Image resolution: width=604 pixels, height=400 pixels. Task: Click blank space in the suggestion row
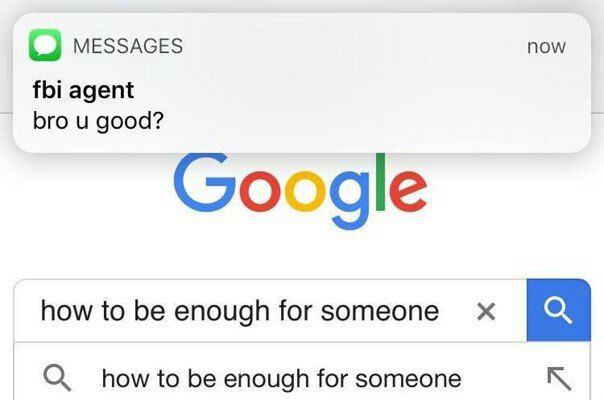[x=503, y=378]
